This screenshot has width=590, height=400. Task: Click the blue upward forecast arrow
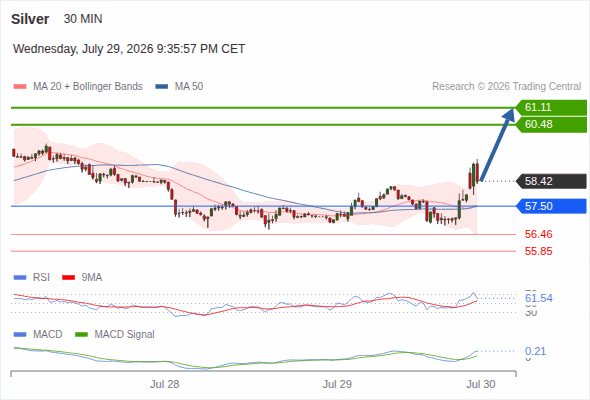click(x=498, y=145)
